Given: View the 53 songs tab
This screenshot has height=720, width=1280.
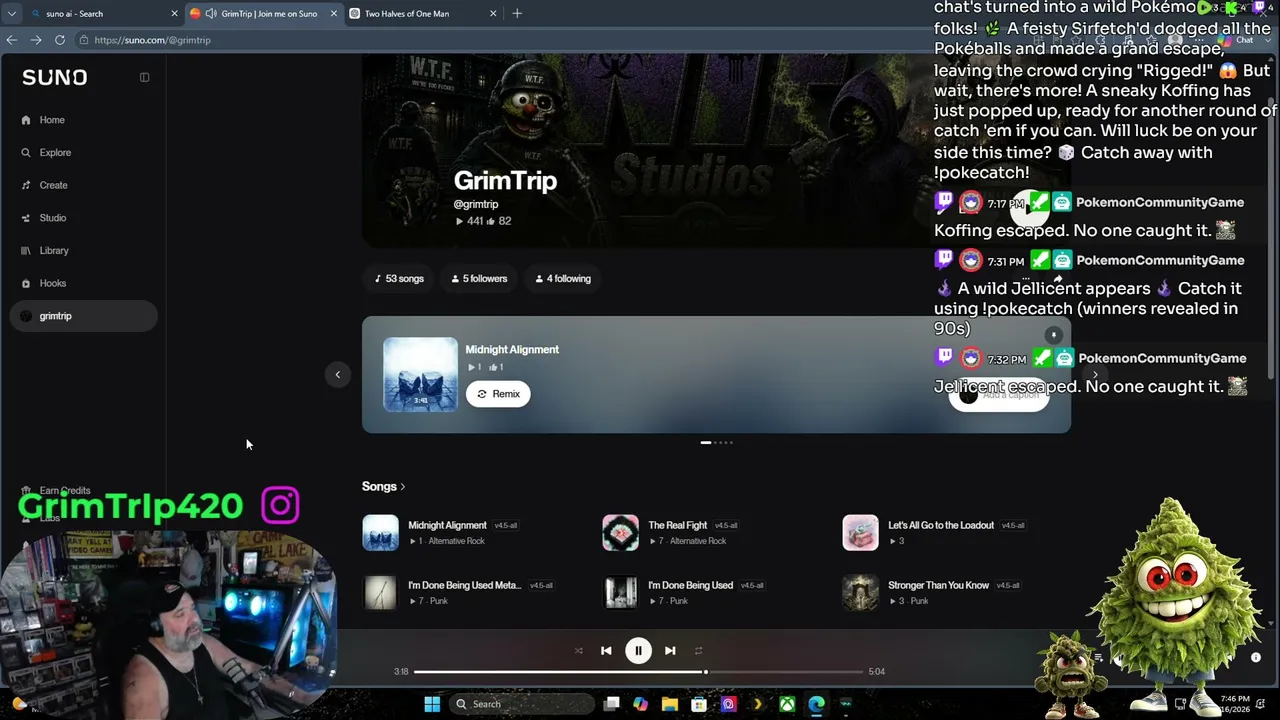Looking at the screenshot, I should tap(399, 279).
